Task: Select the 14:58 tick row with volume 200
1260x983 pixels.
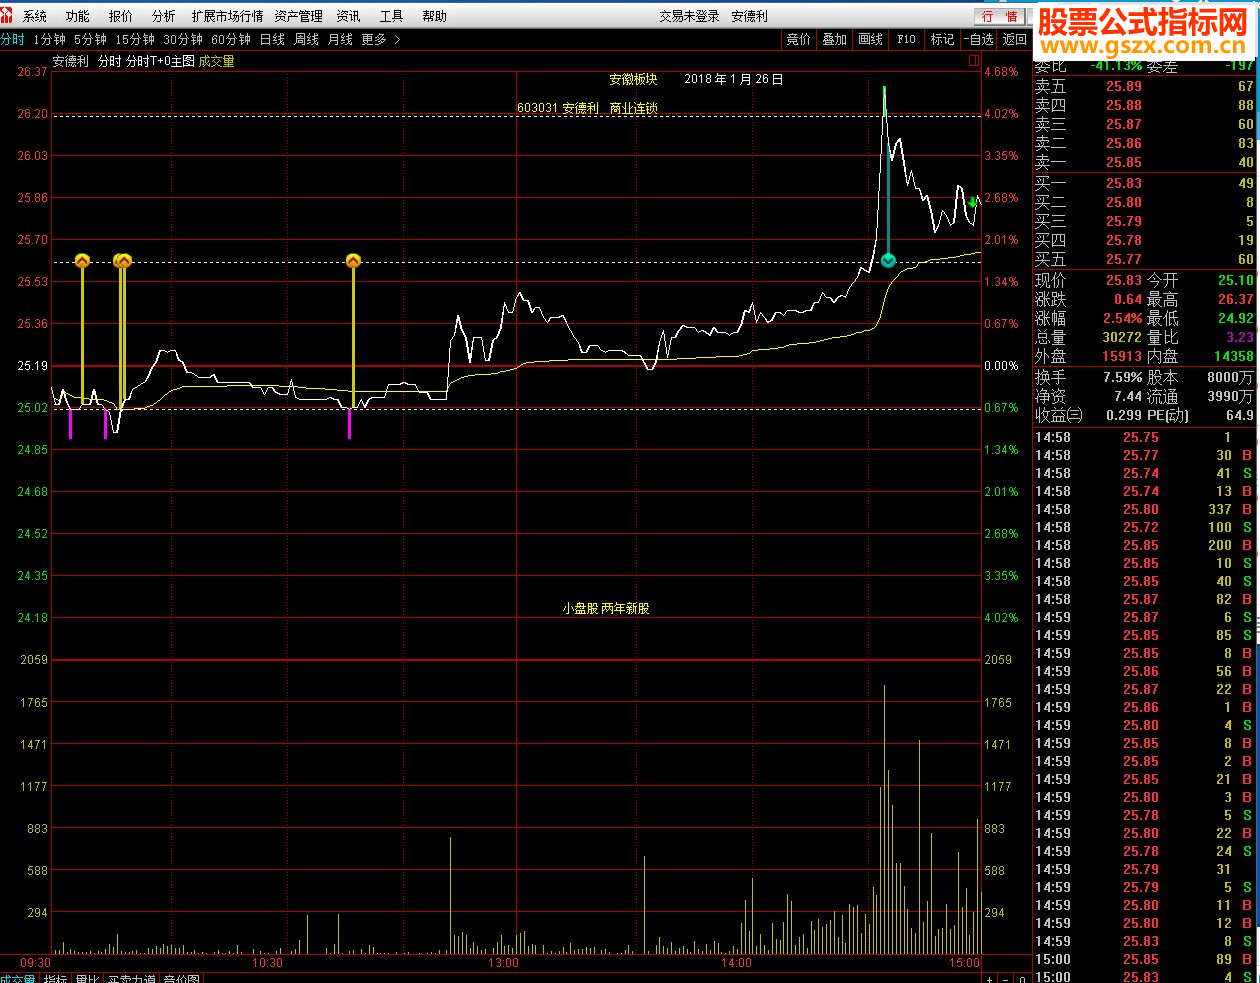Action: [x=1145, y=545]
